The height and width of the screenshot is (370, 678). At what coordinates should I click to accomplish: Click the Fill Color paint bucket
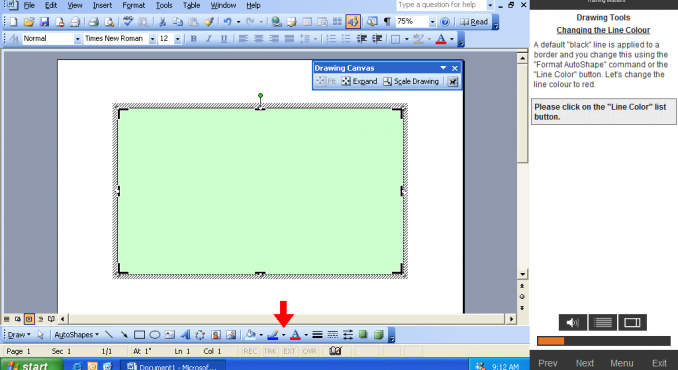[x=250, y=335]
